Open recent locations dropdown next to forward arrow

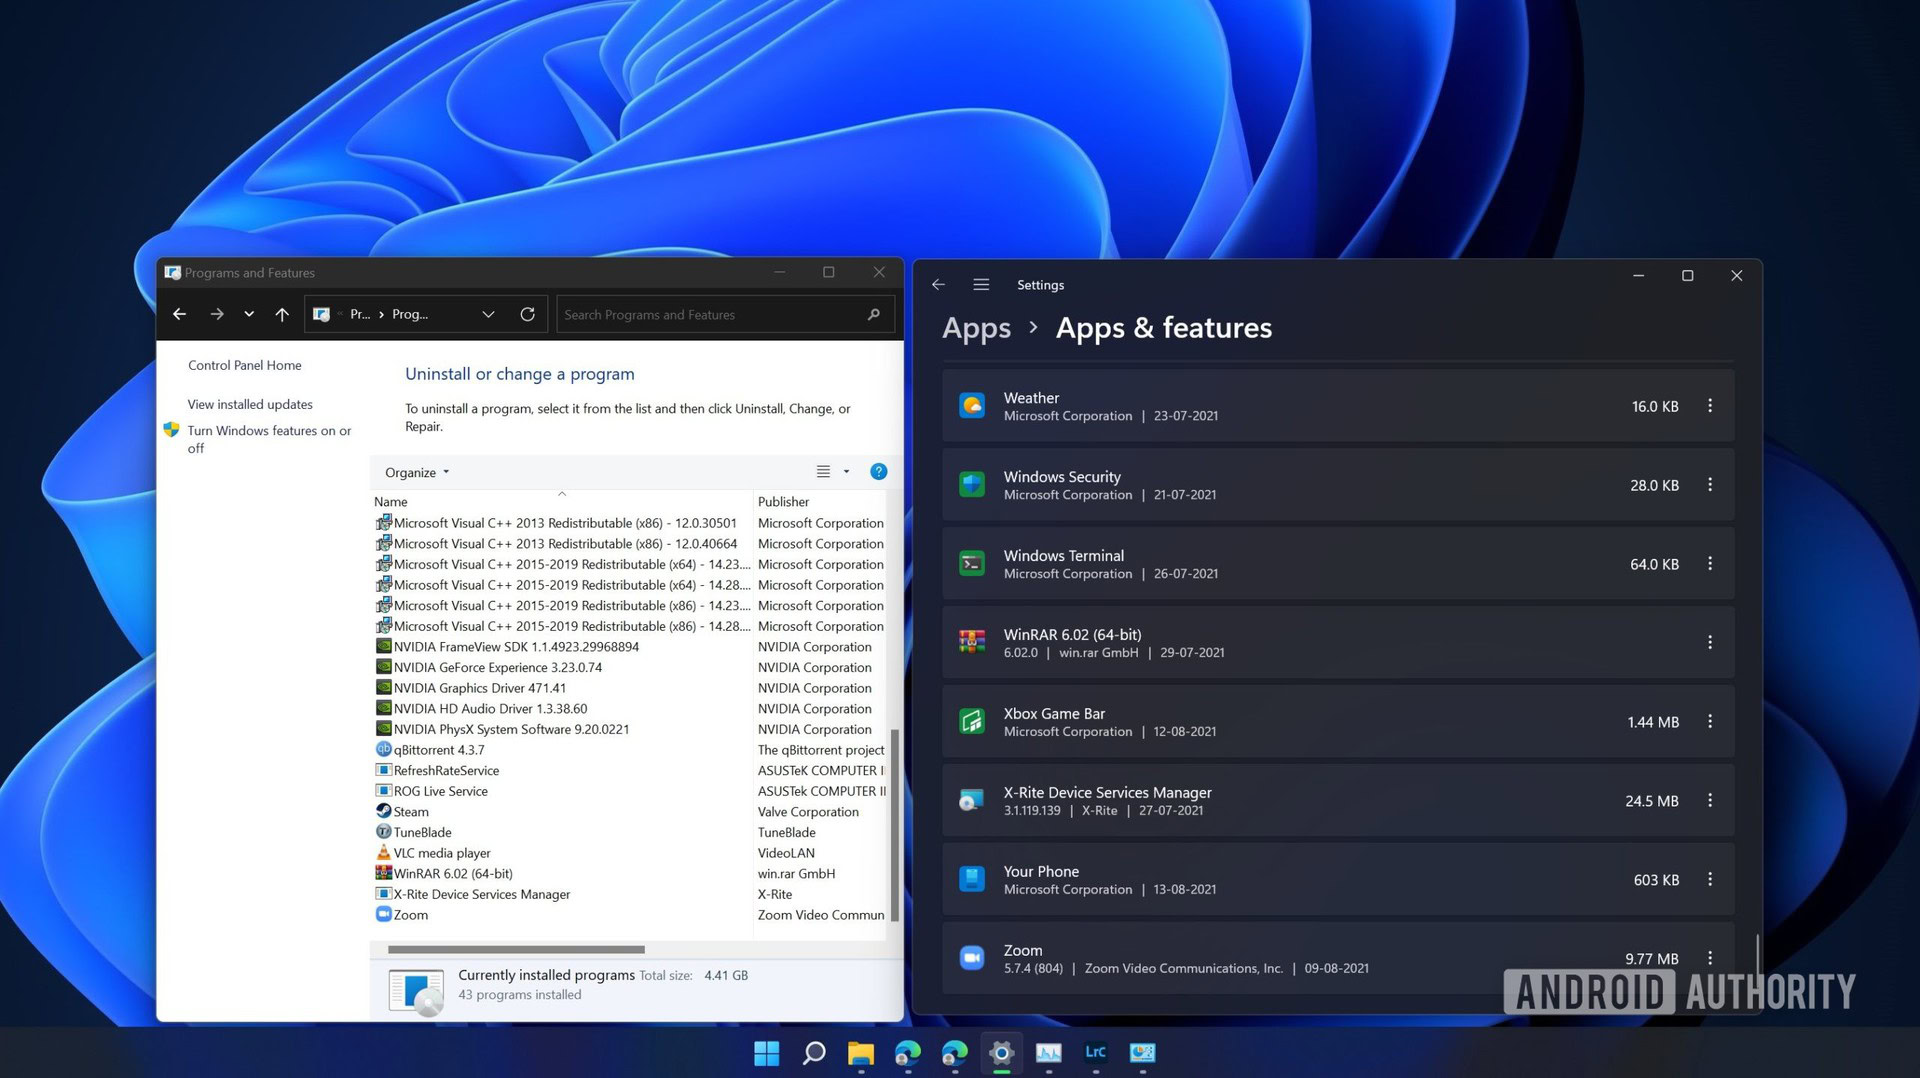[249, 314]
